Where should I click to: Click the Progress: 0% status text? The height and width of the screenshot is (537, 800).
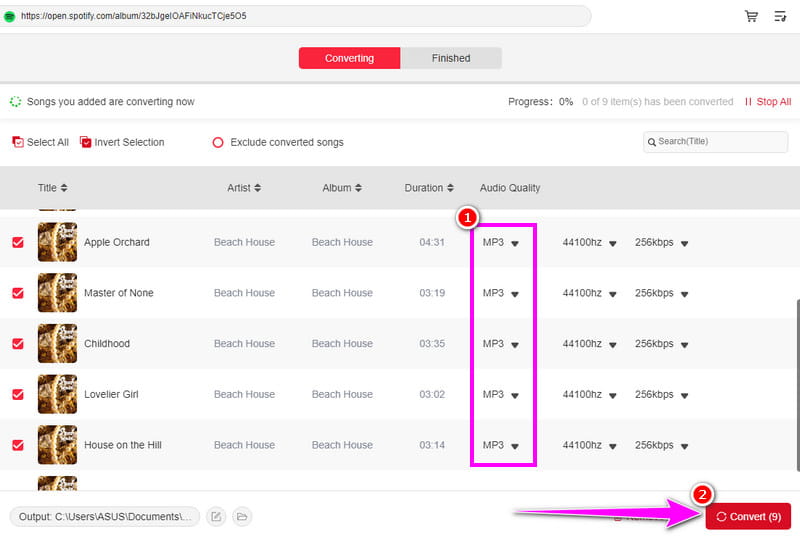(x=540, y=101)
